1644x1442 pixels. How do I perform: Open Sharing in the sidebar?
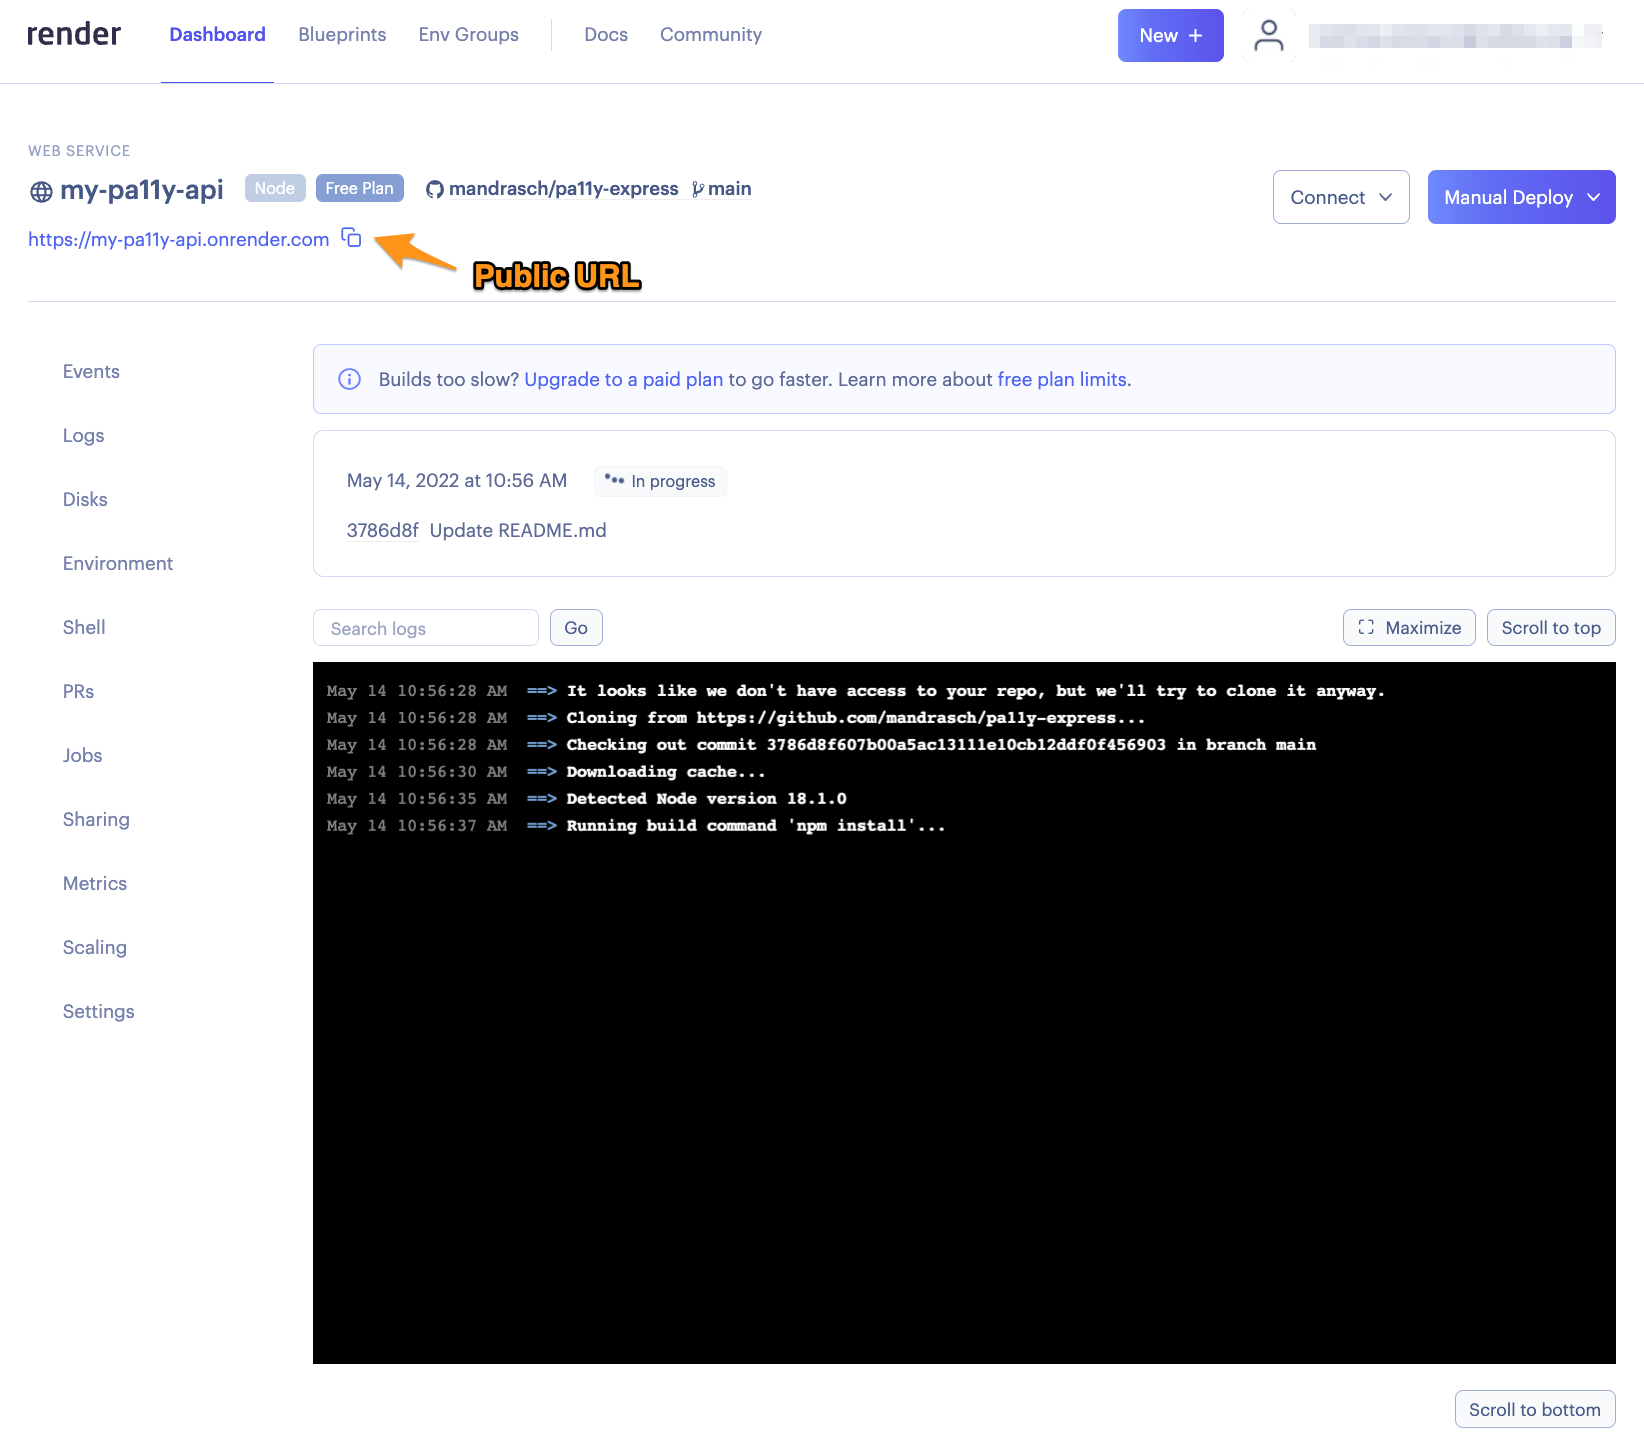coord(96,819)
